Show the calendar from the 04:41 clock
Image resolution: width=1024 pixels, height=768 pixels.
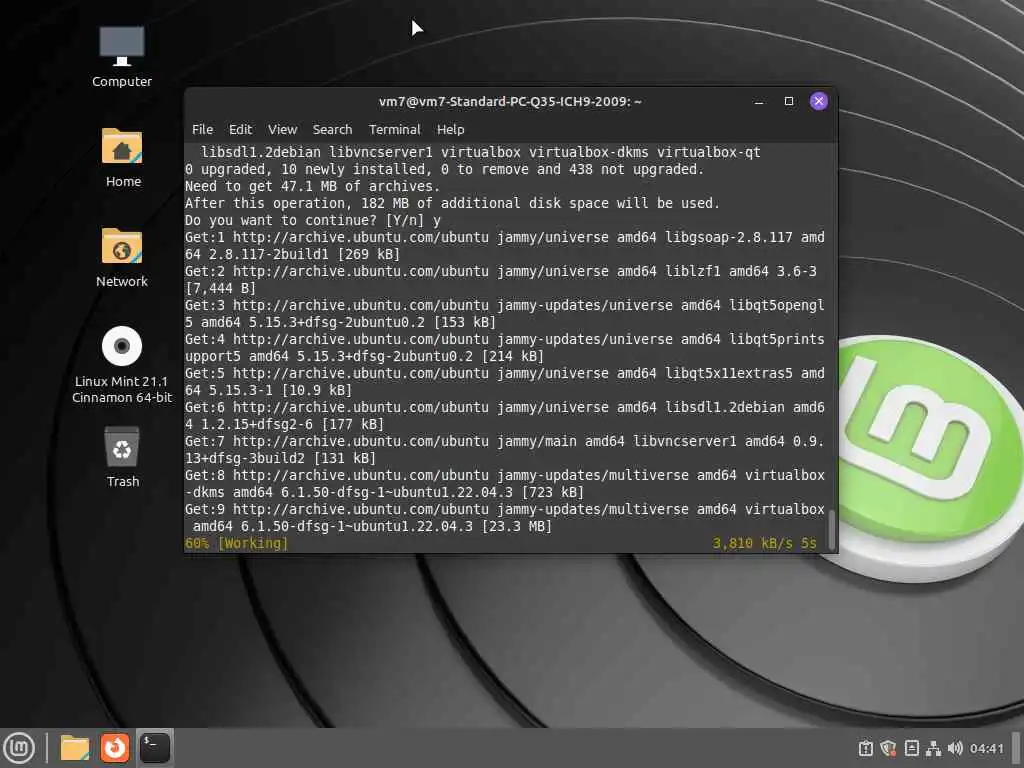986,748
